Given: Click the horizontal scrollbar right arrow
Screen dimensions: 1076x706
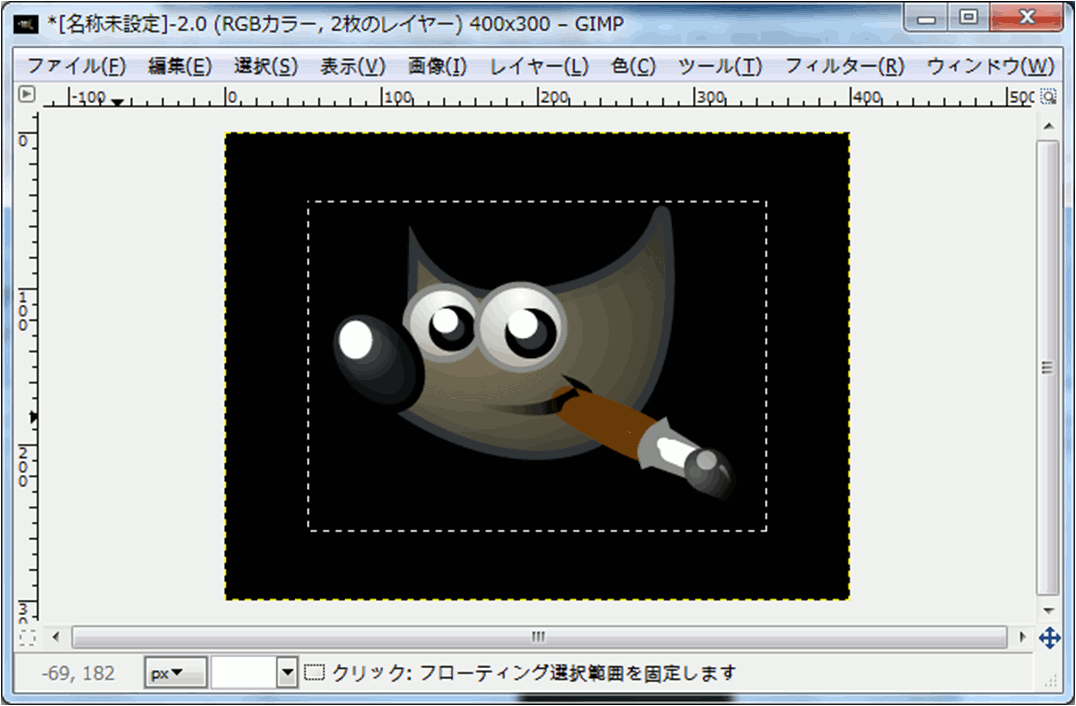Looking at the screenshot, I should point(1022,637).
